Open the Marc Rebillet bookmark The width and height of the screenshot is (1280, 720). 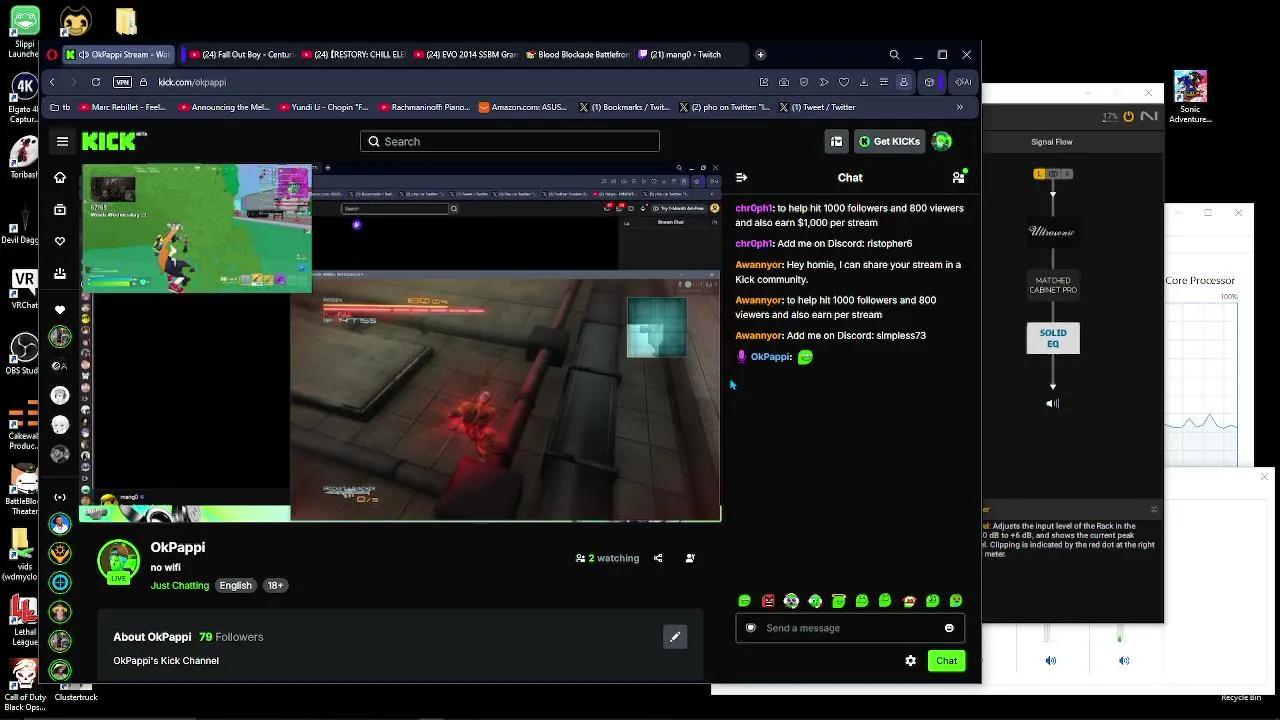pos(123,107)
